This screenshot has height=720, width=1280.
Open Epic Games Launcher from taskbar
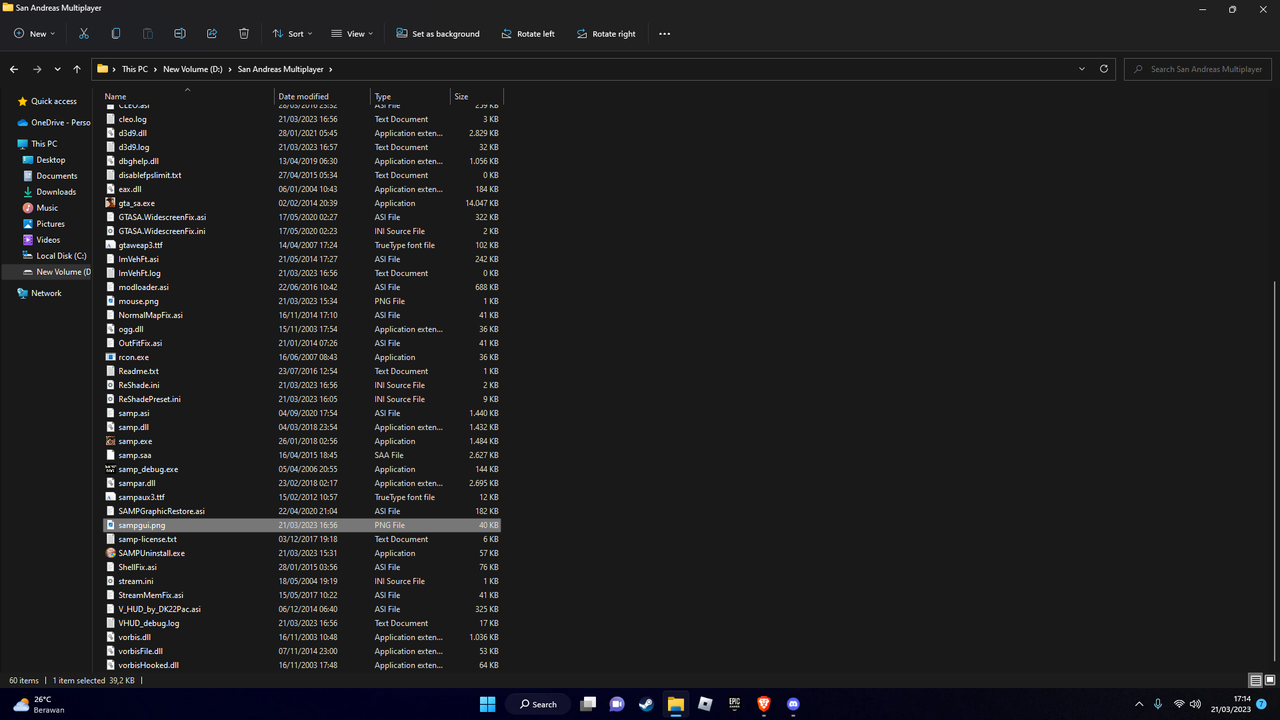(x=734, y=704)
